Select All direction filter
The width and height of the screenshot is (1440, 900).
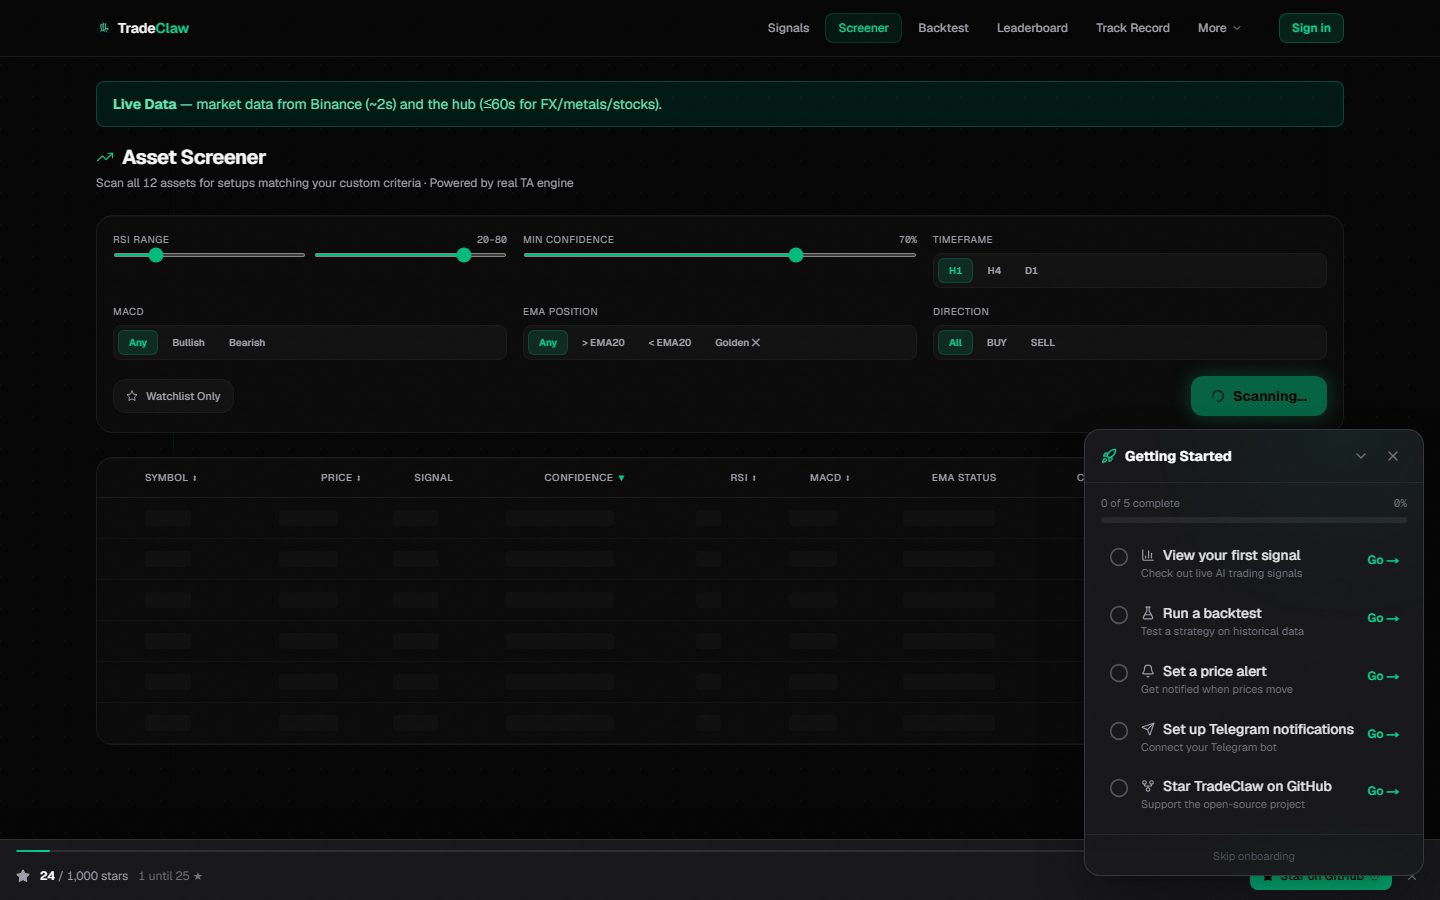pos(955,343)
